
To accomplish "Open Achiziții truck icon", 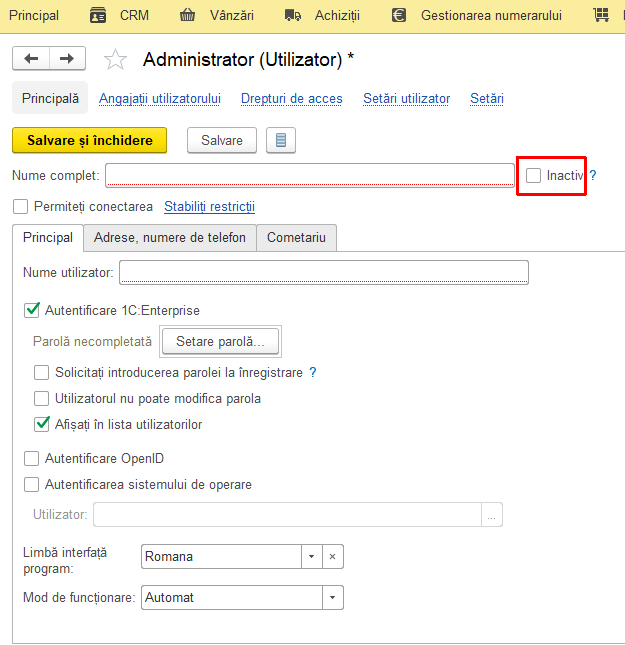I will tap(293, 16).
